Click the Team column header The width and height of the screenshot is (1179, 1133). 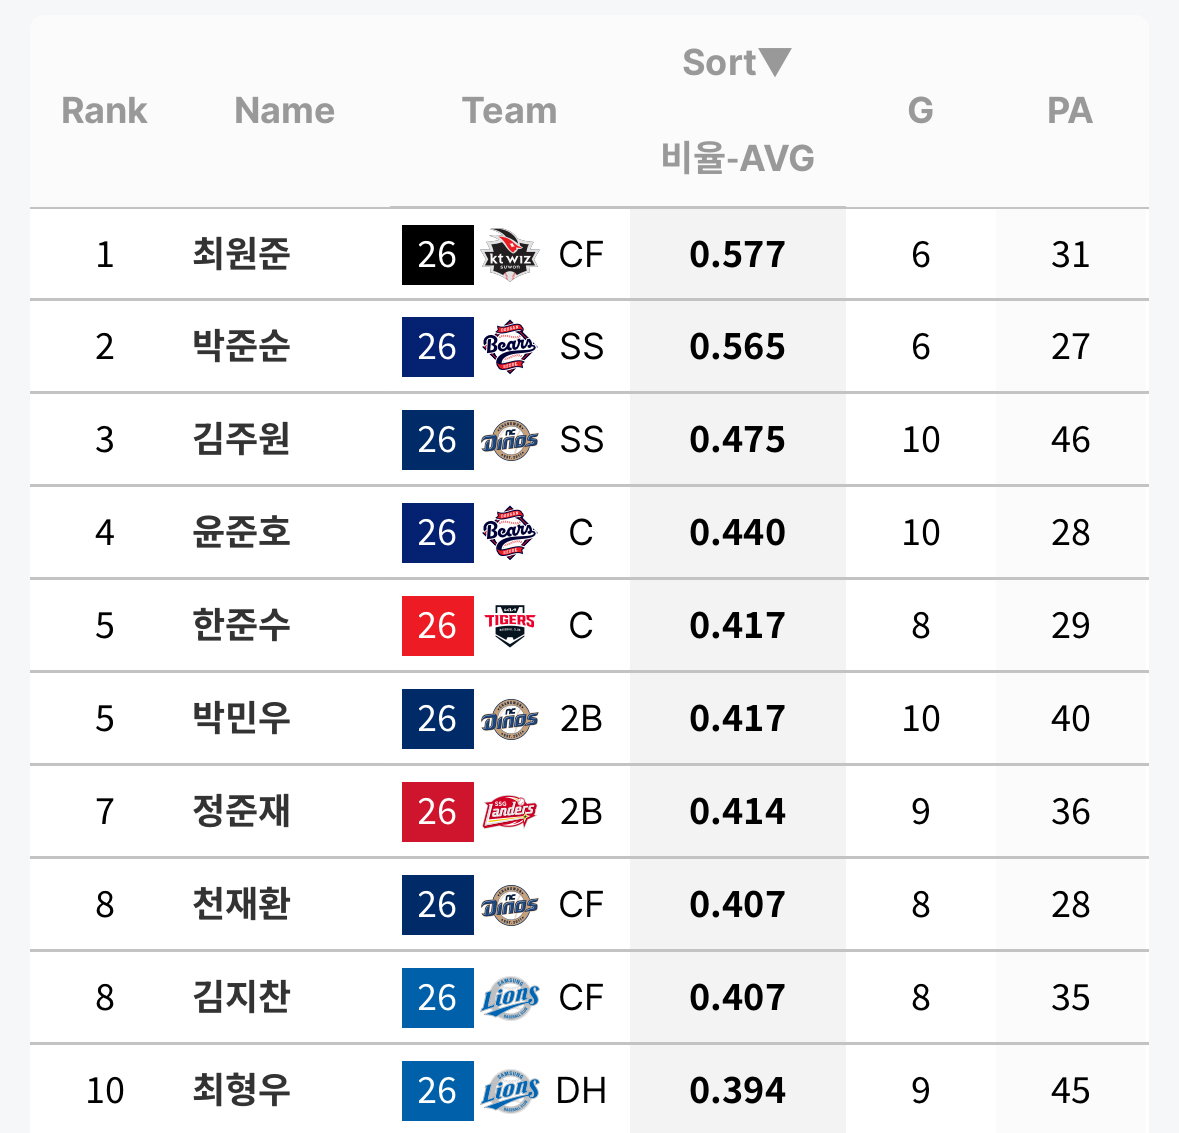510,111
